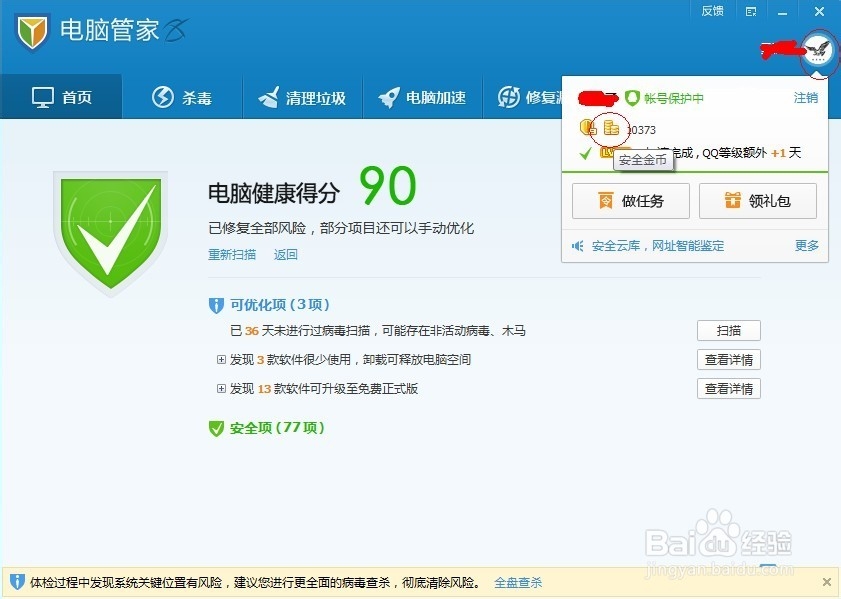Click the green 帐号保护中 shield icon
The height and width of the screenshot is (599, 841).
coord(633,98)
